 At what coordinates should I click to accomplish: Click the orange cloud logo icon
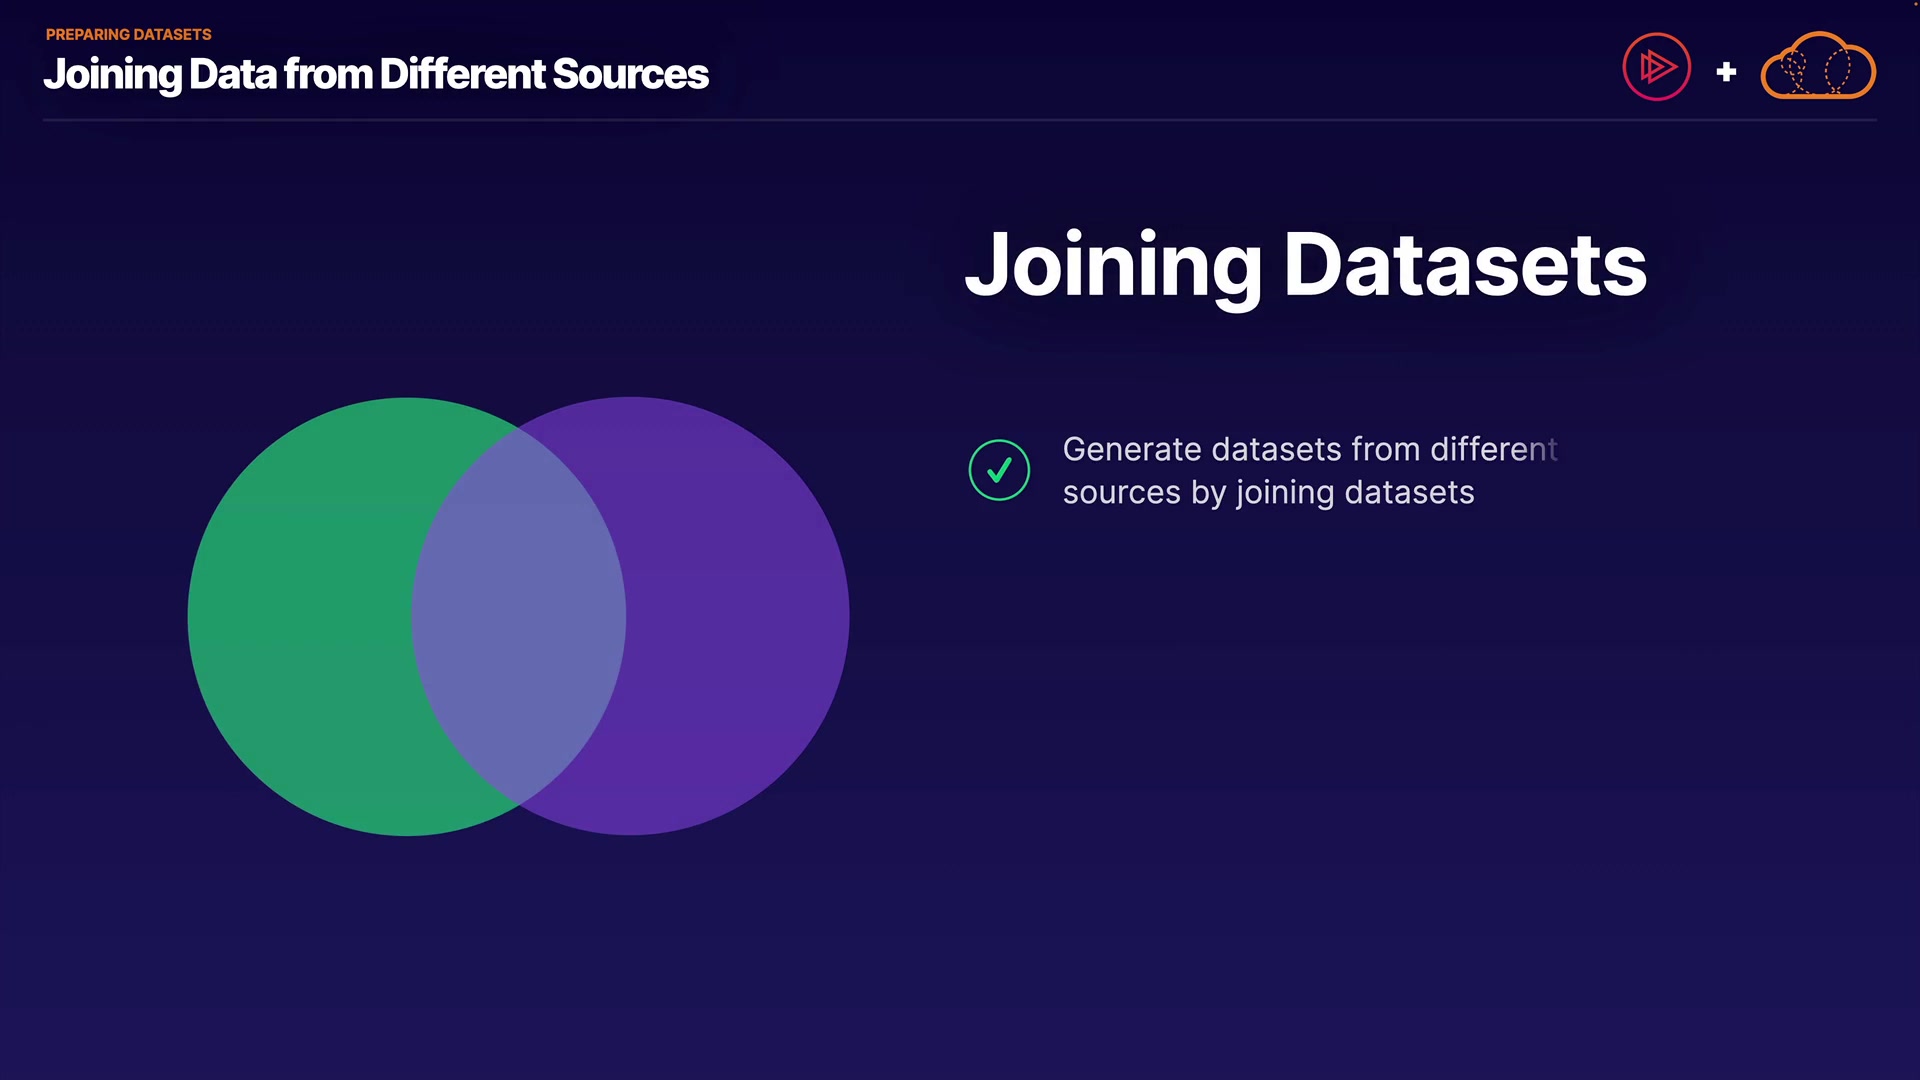click(1817, 68)
